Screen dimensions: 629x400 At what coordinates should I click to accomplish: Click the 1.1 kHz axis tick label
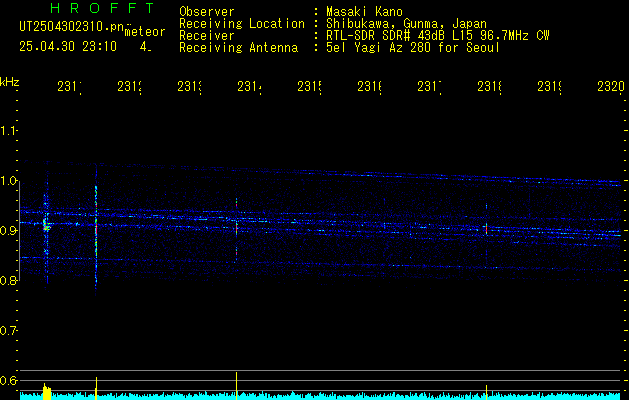[x=8, y=130]
